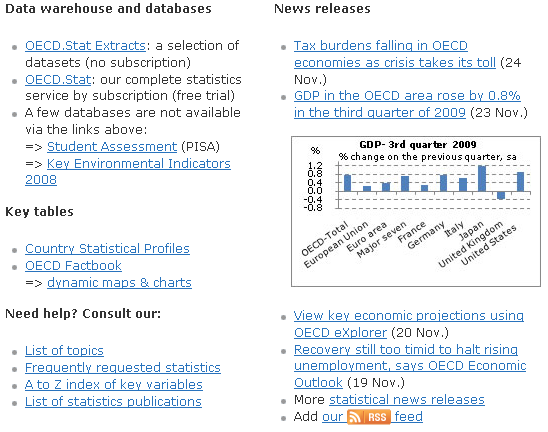
Task: Open the List of topics link
Action: [x=64, y=351]
